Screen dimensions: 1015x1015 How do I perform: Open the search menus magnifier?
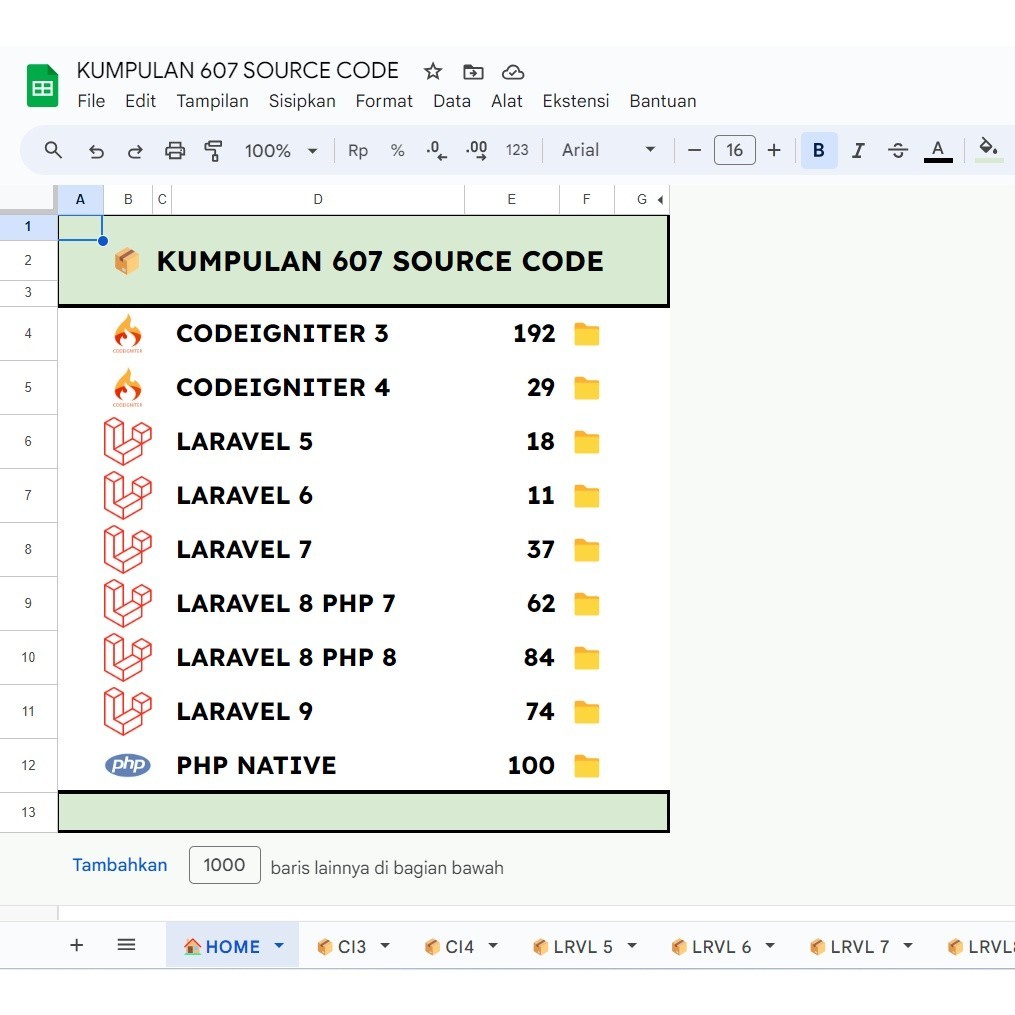tap(53, 150)
